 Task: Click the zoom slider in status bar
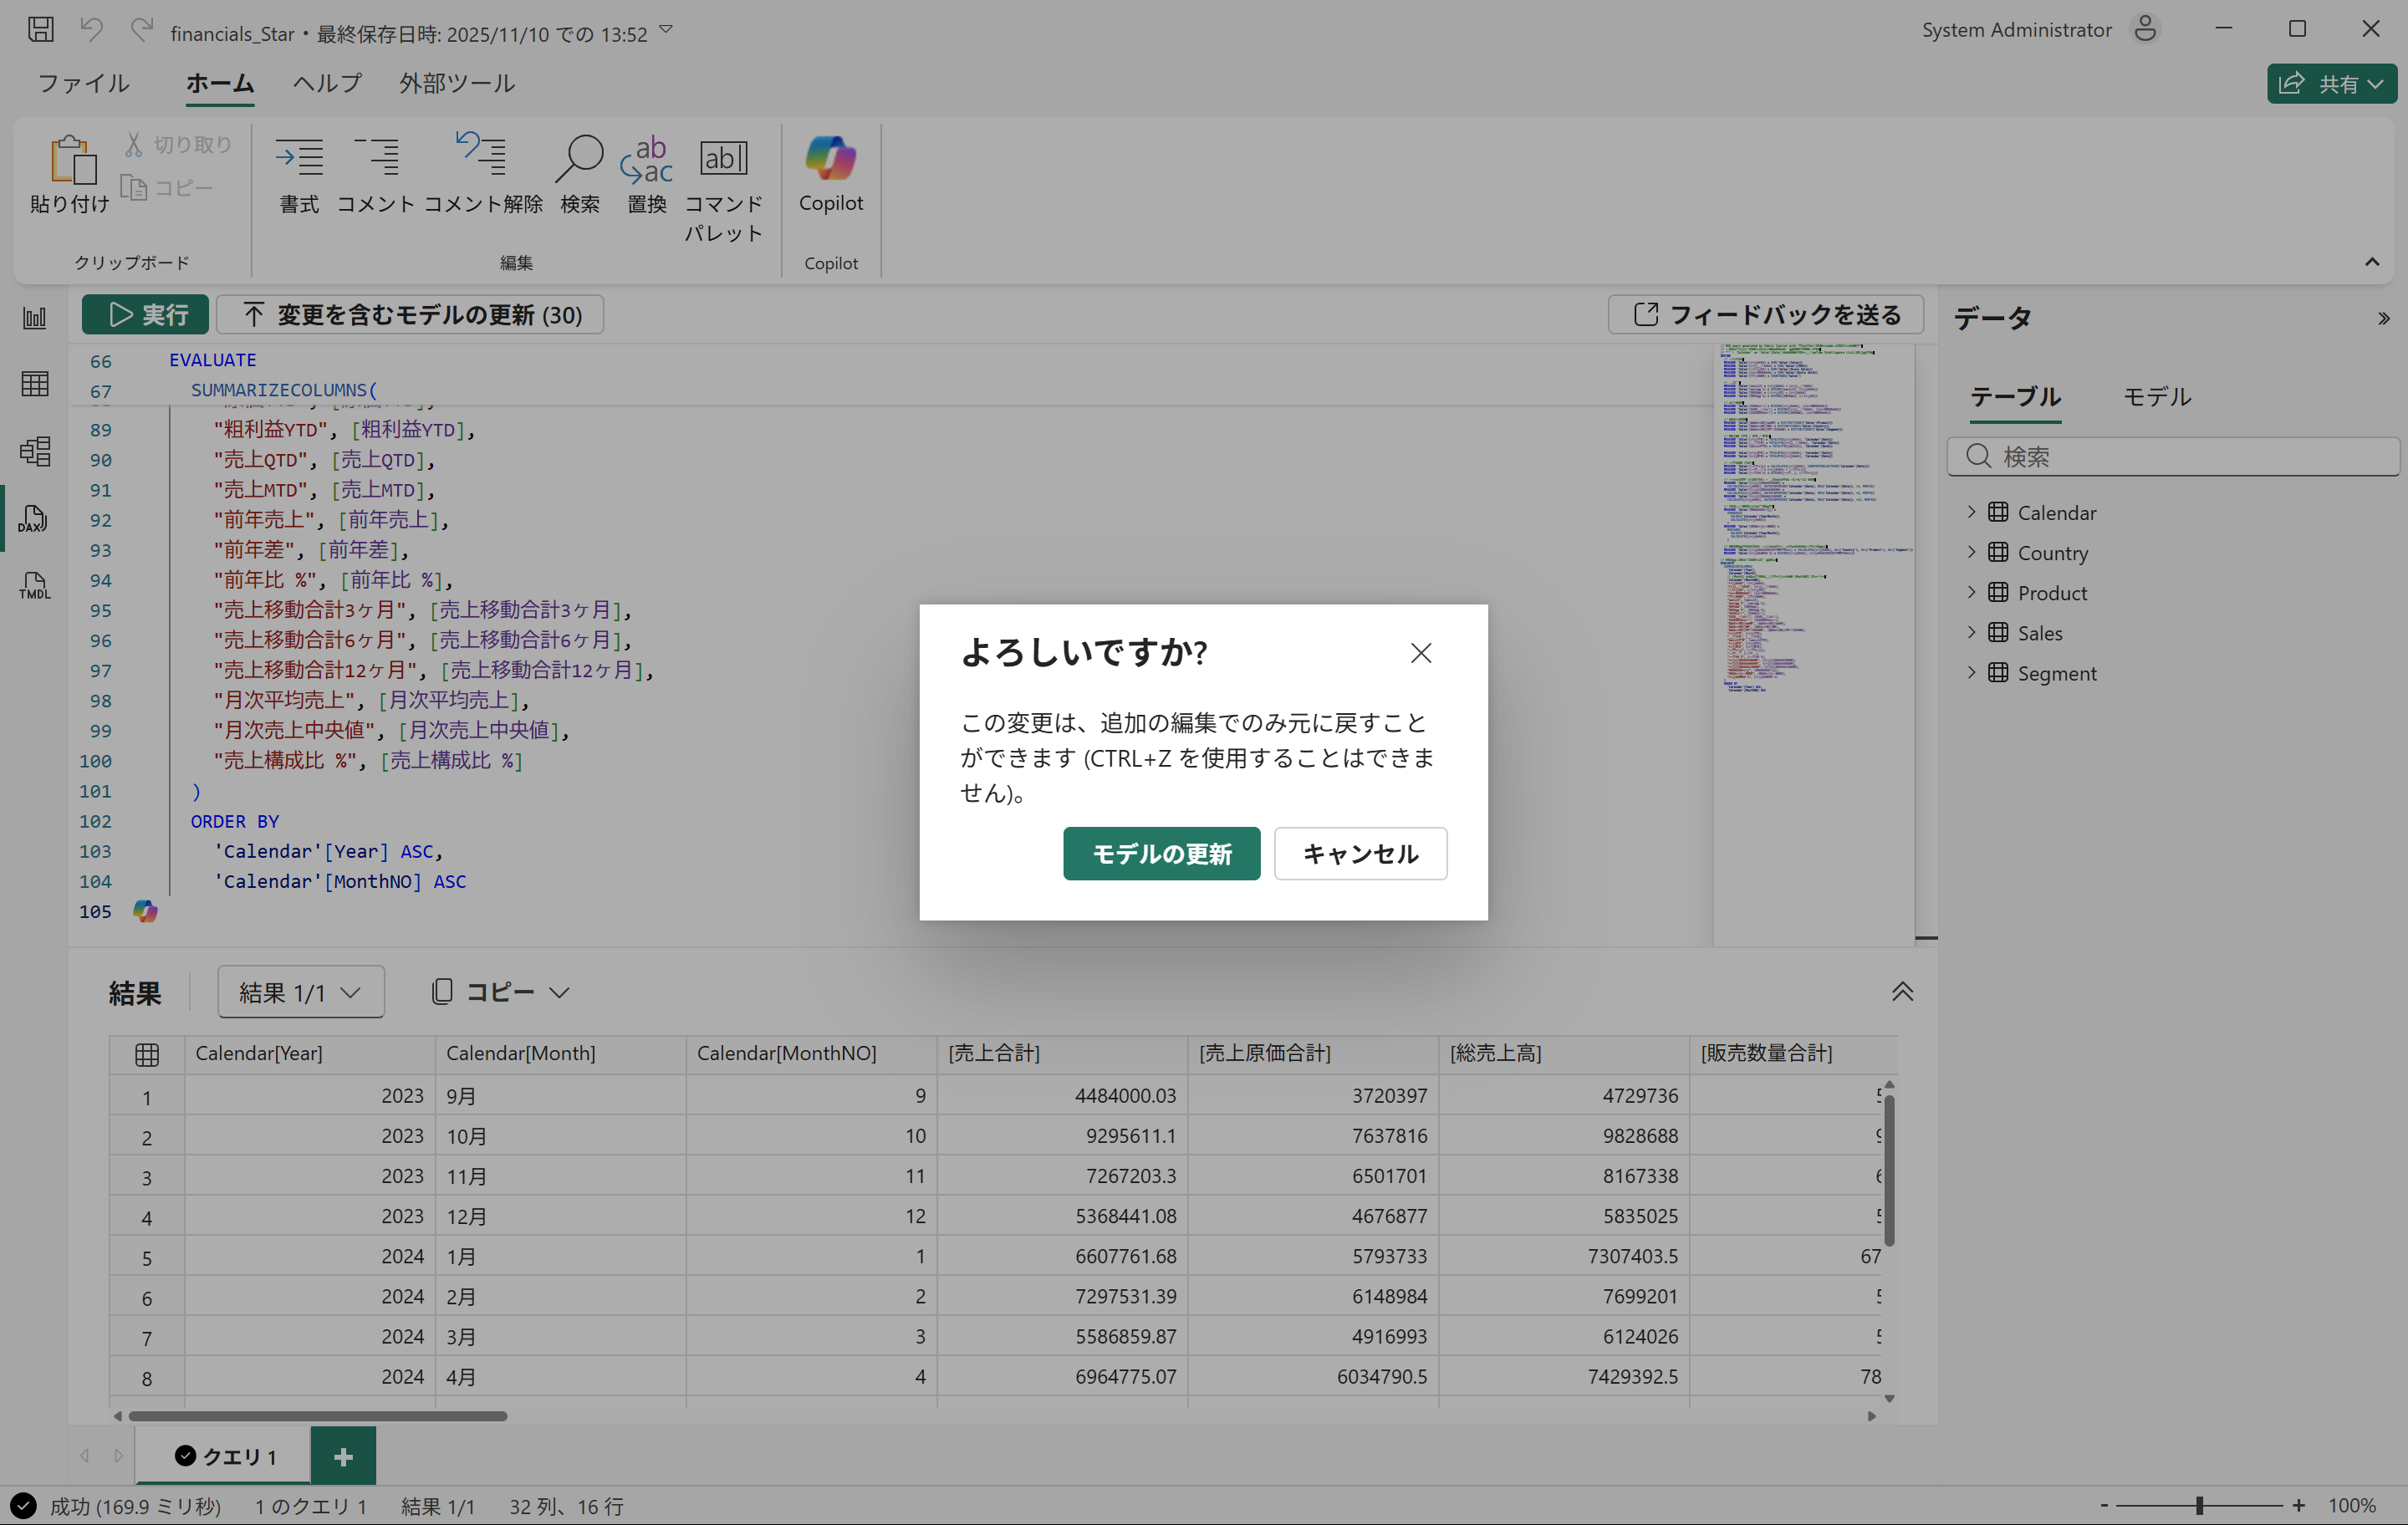click(2199, 1505)
